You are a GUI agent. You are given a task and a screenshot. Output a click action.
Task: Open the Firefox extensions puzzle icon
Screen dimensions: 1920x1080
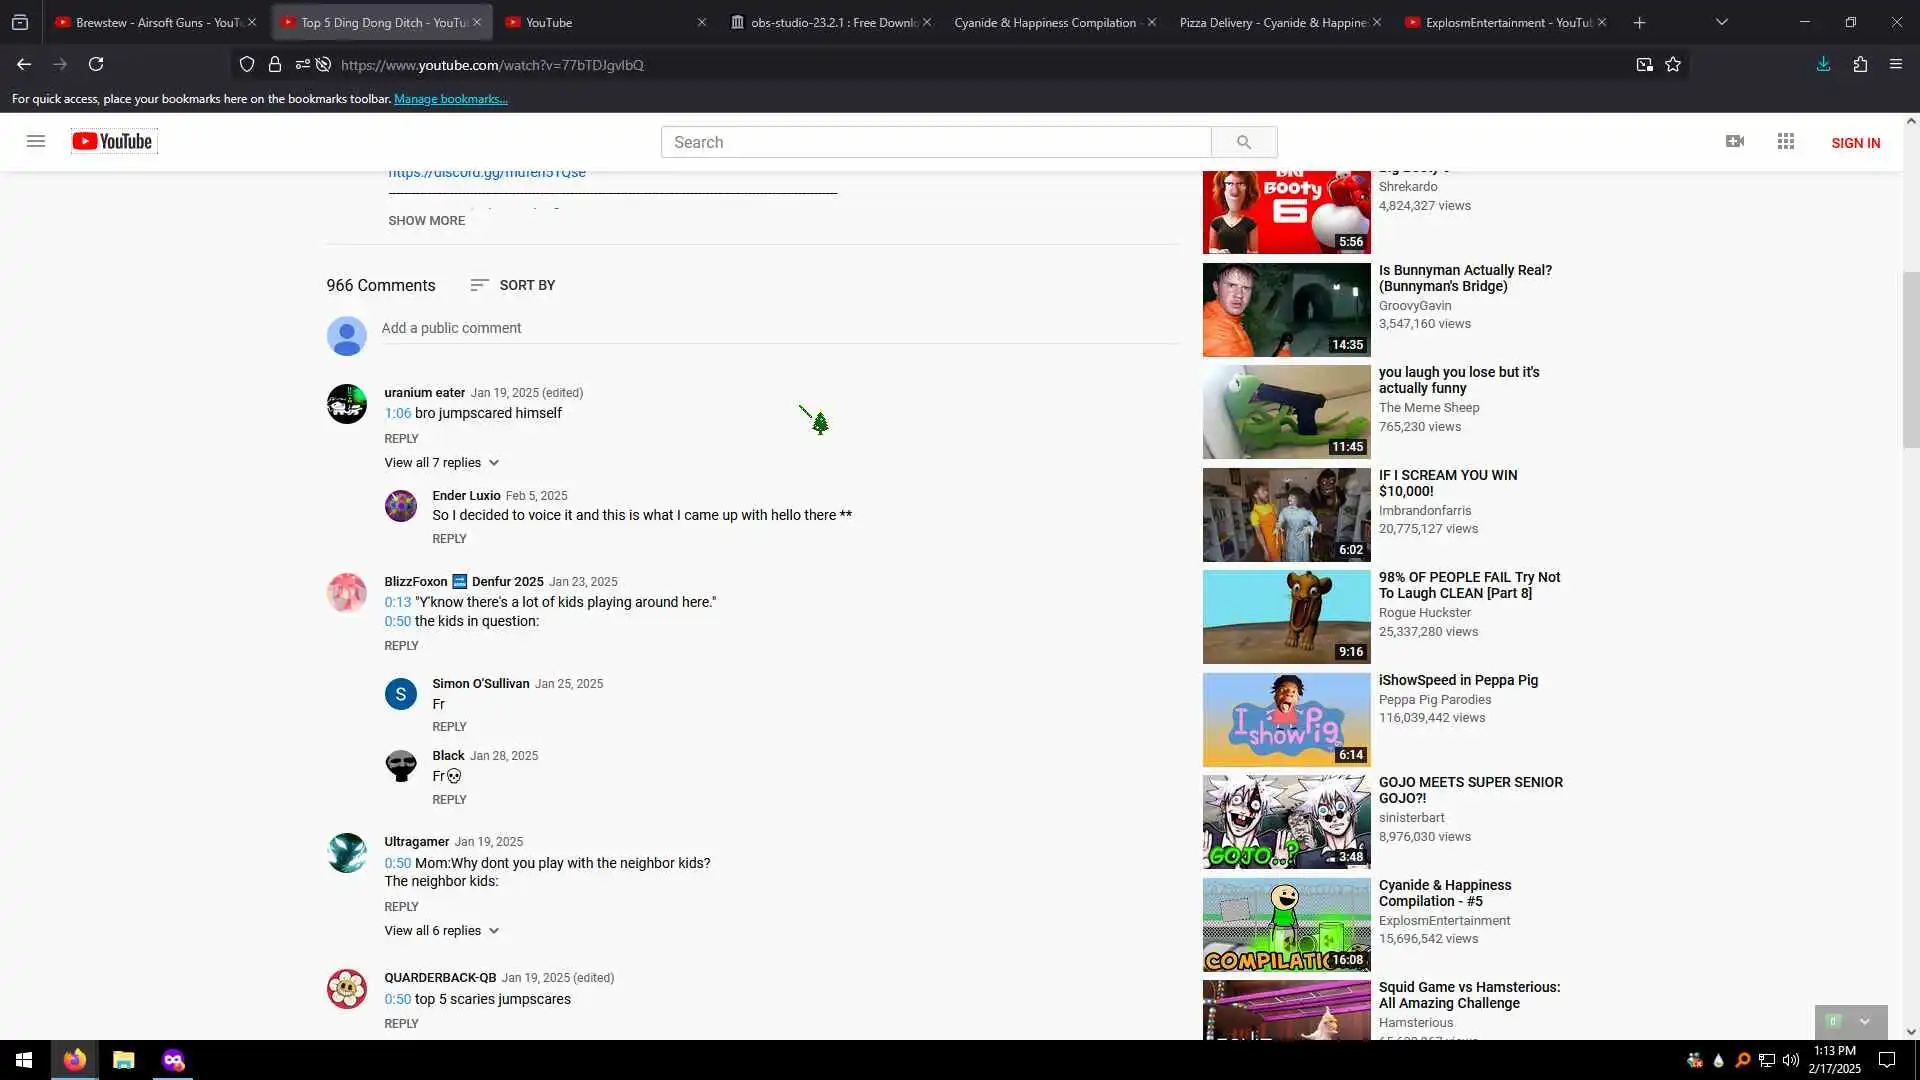[x=1860, y=64]
